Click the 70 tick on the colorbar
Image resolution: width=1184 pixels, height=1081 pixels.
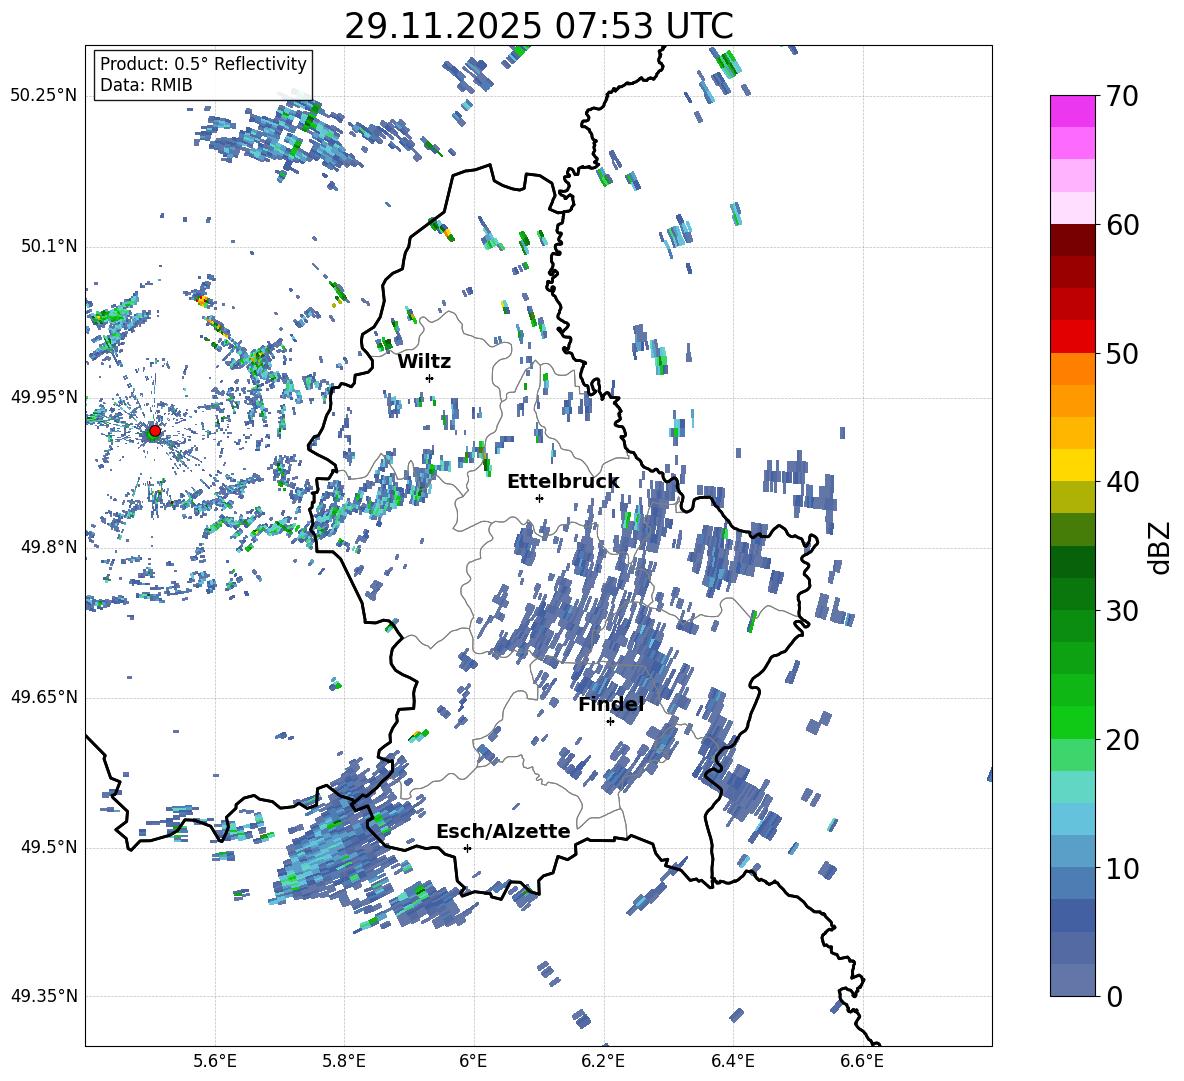[x=1124, y=97]
